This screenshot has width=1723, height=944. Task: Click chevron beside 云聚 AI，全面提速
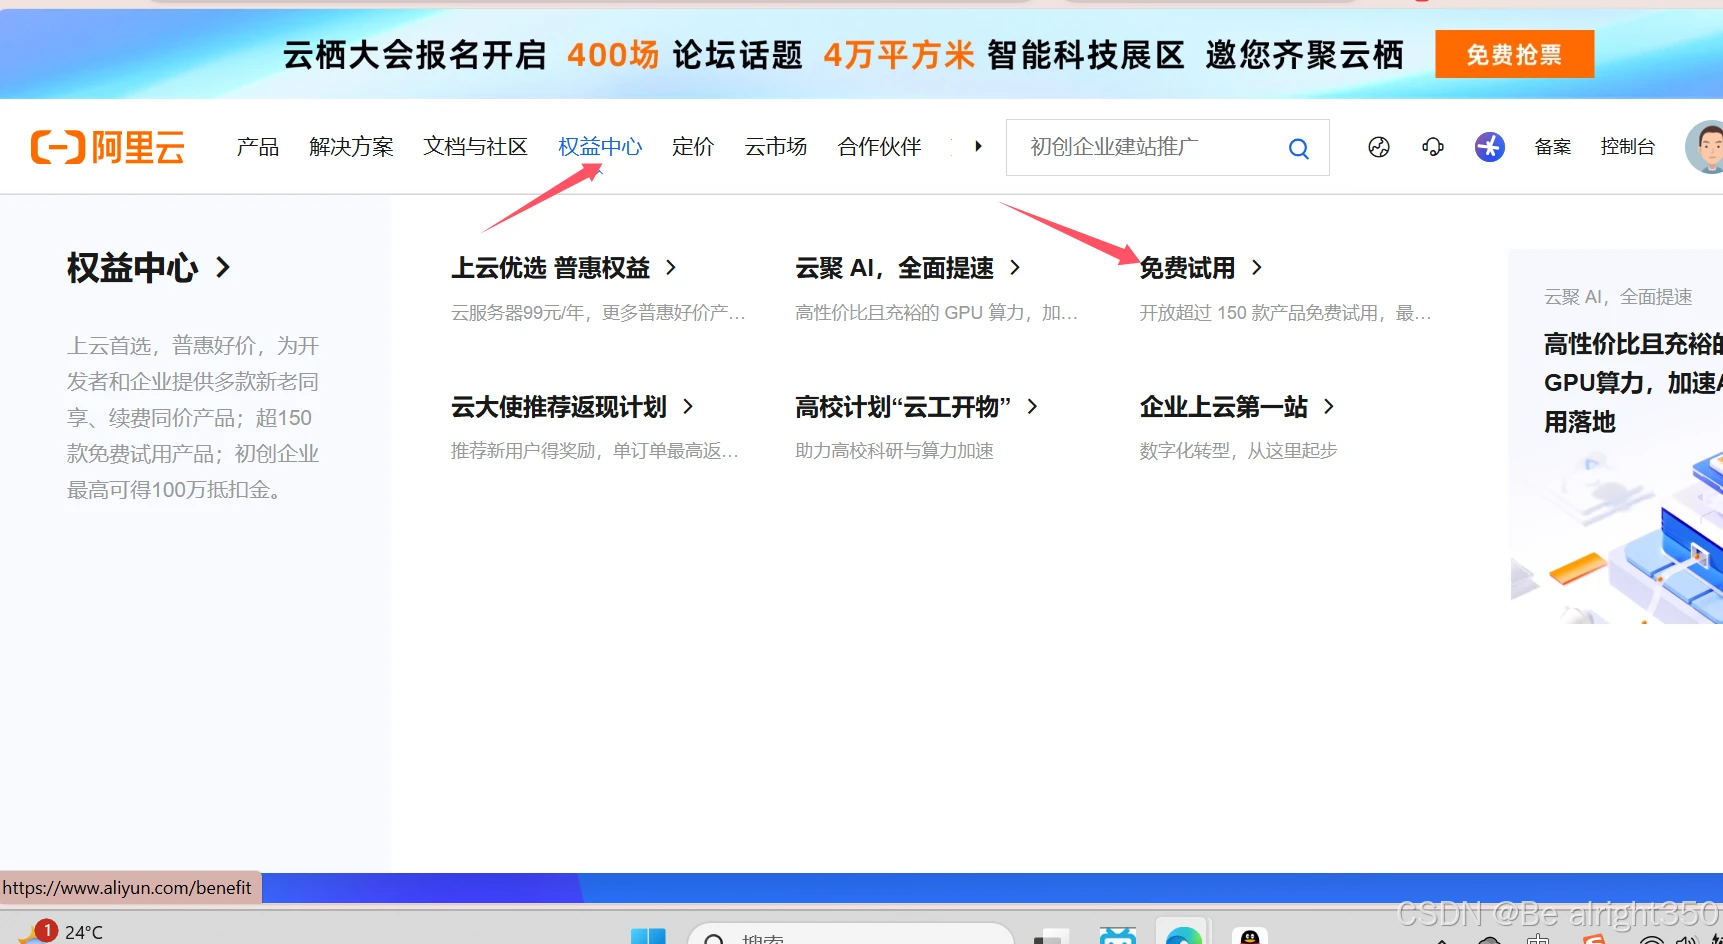pos(1015,267)
